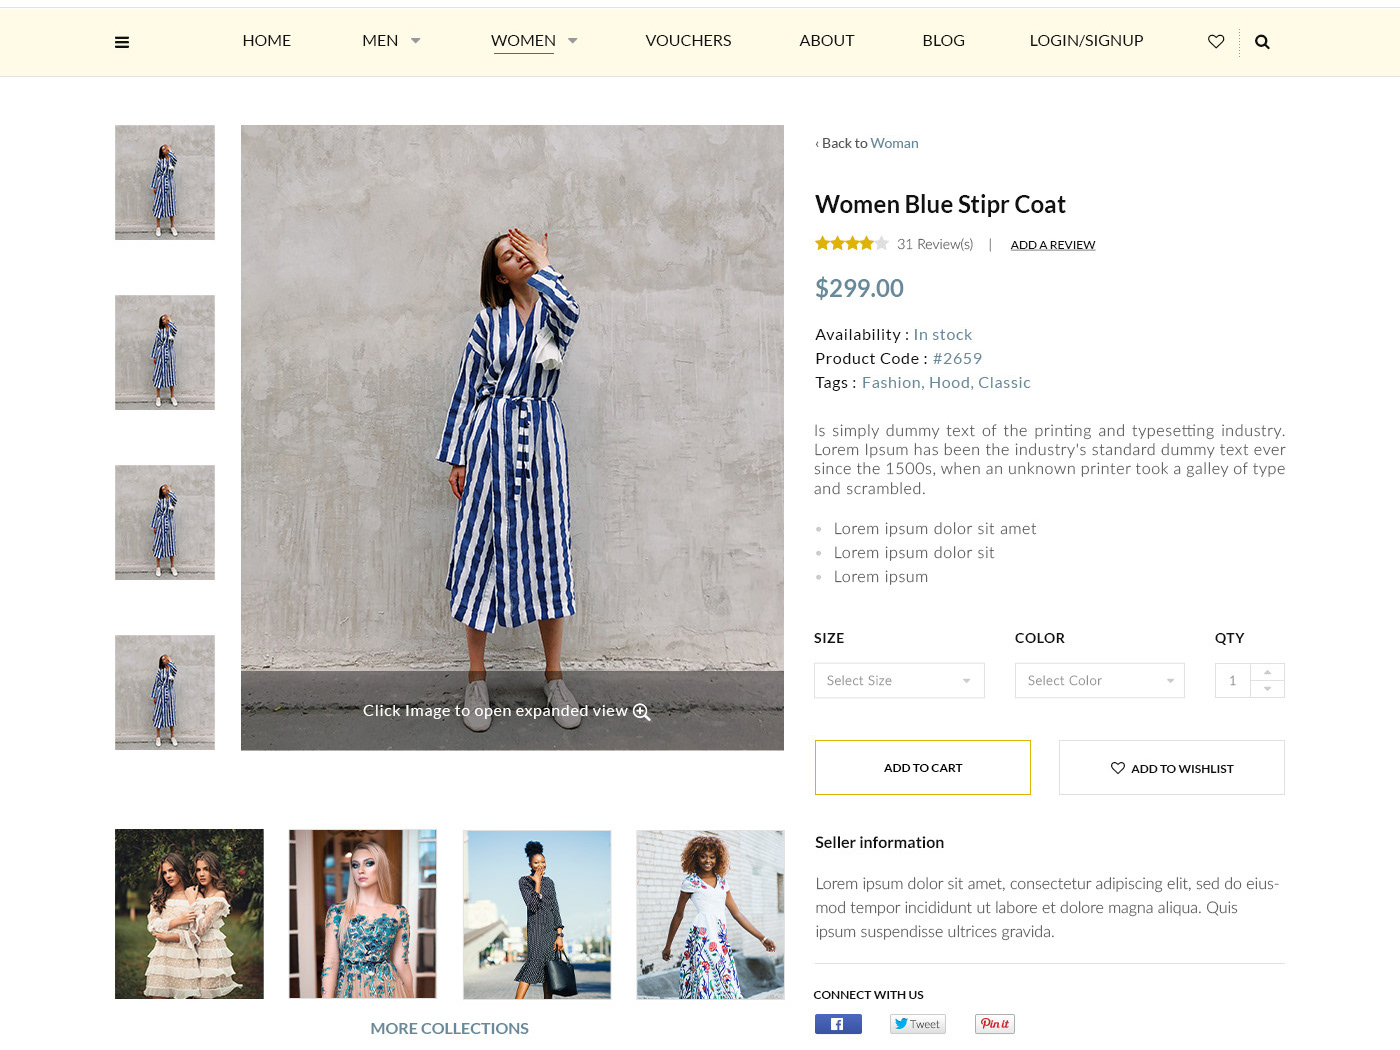Viewport: 1400px width, 1050px height.
Task: Go to HOME menu item
Action: [x=267, y=41]
